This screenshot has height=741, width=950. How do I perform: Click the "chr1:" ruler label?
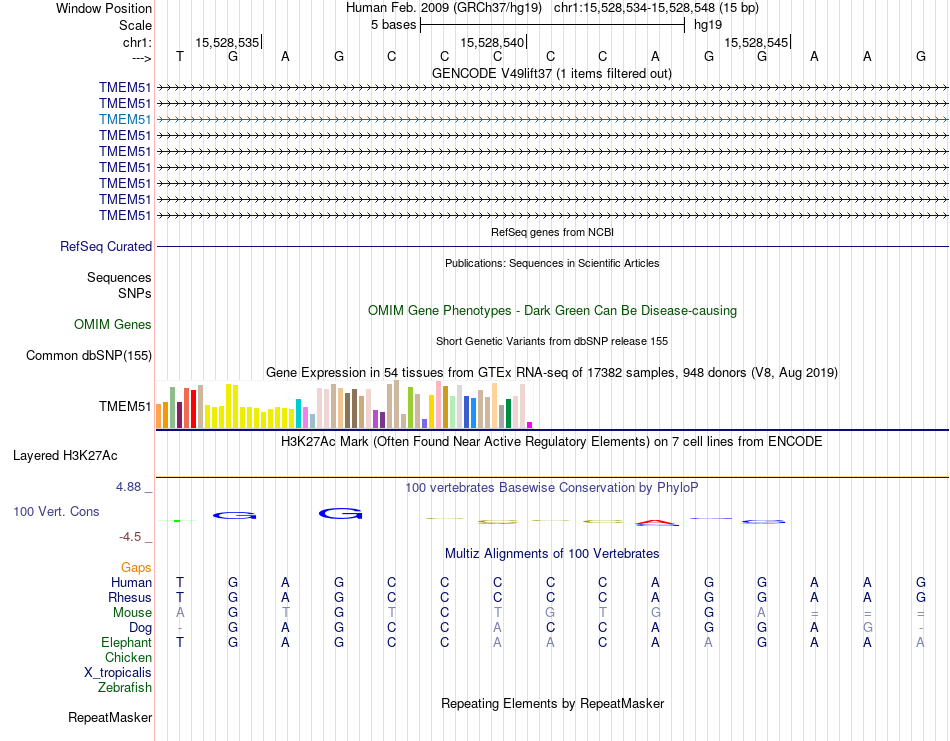(137, 42)
